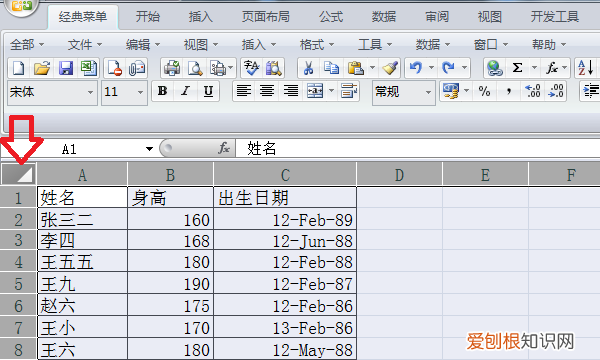Click the Select All corner button
The image size is (600, 360).
point(18,174)
